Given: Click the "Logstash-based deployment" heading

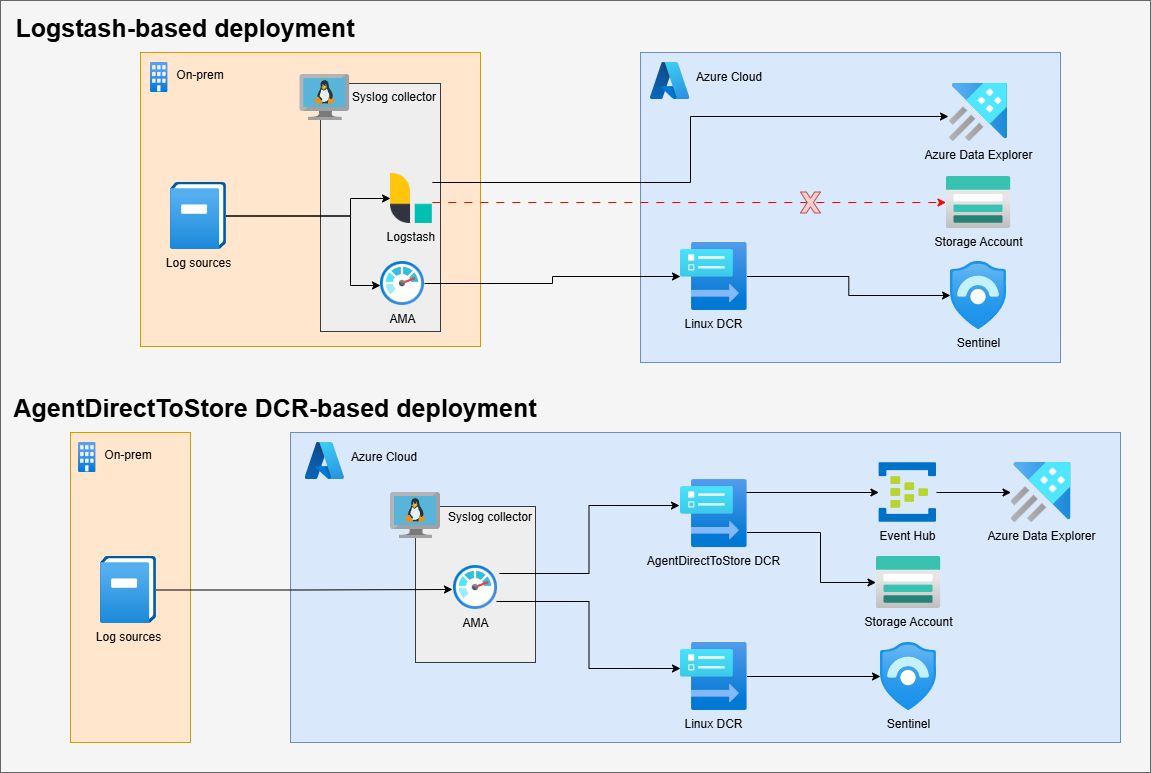Looking at the screenshot, I should pos(185,29).
